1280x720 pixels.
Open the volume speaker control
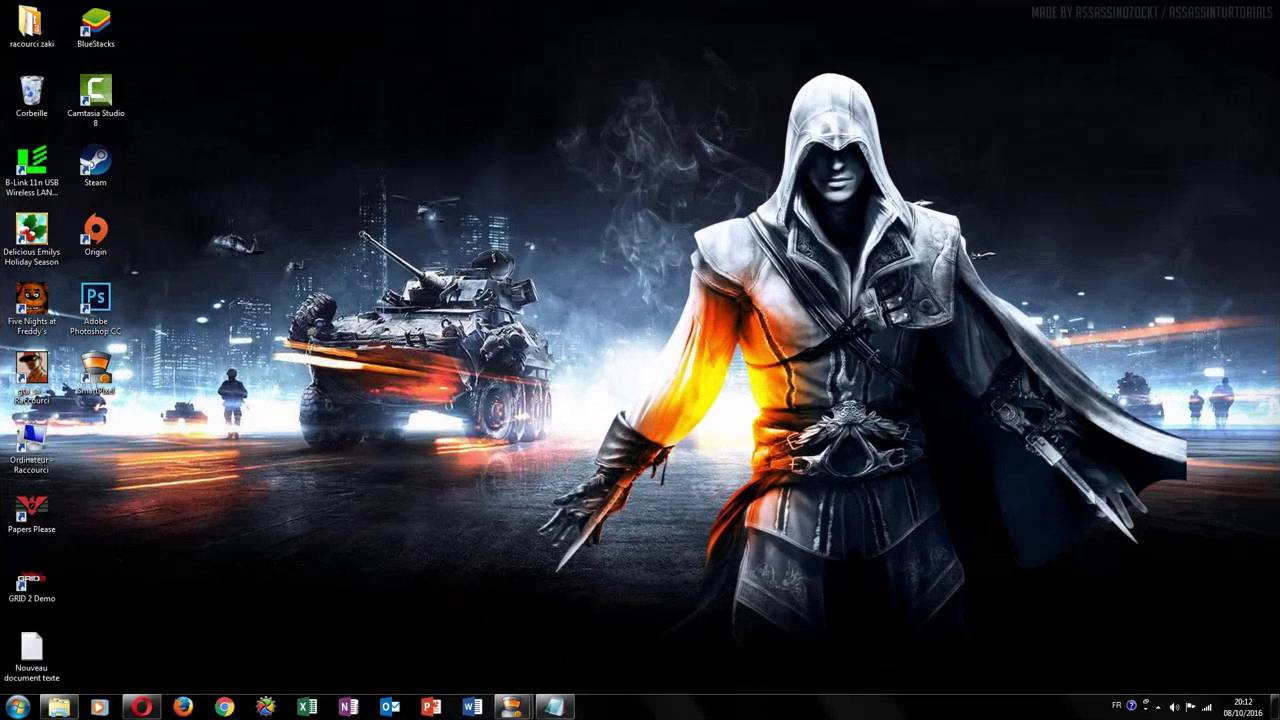(x=1174, y=707)
